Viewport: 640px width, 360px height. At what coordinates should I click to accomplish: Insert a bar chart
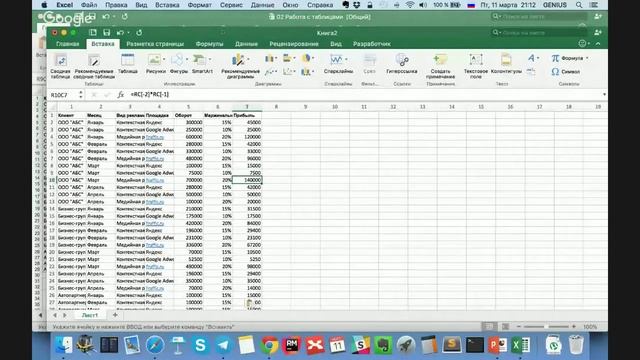point(287,59)
